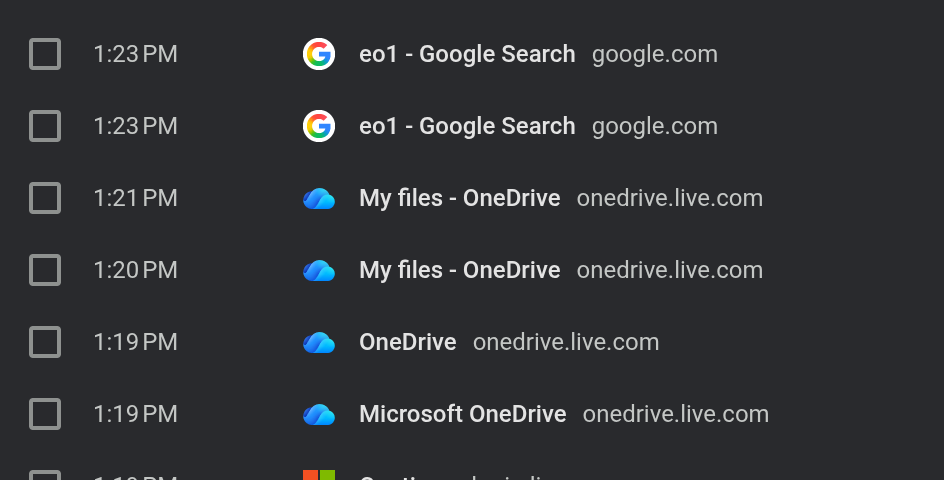Tick the checkbox for the upper 1:23 PM entry
944x480 pixels.
tap(45, 54)
